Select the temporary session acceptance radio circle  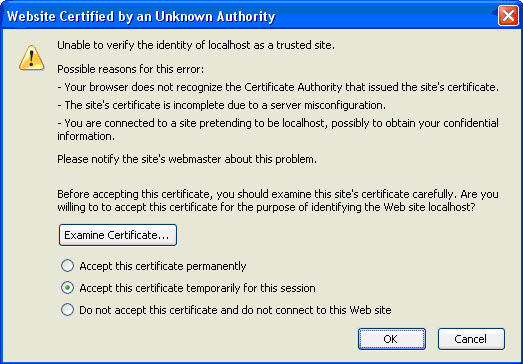point(67,288)
